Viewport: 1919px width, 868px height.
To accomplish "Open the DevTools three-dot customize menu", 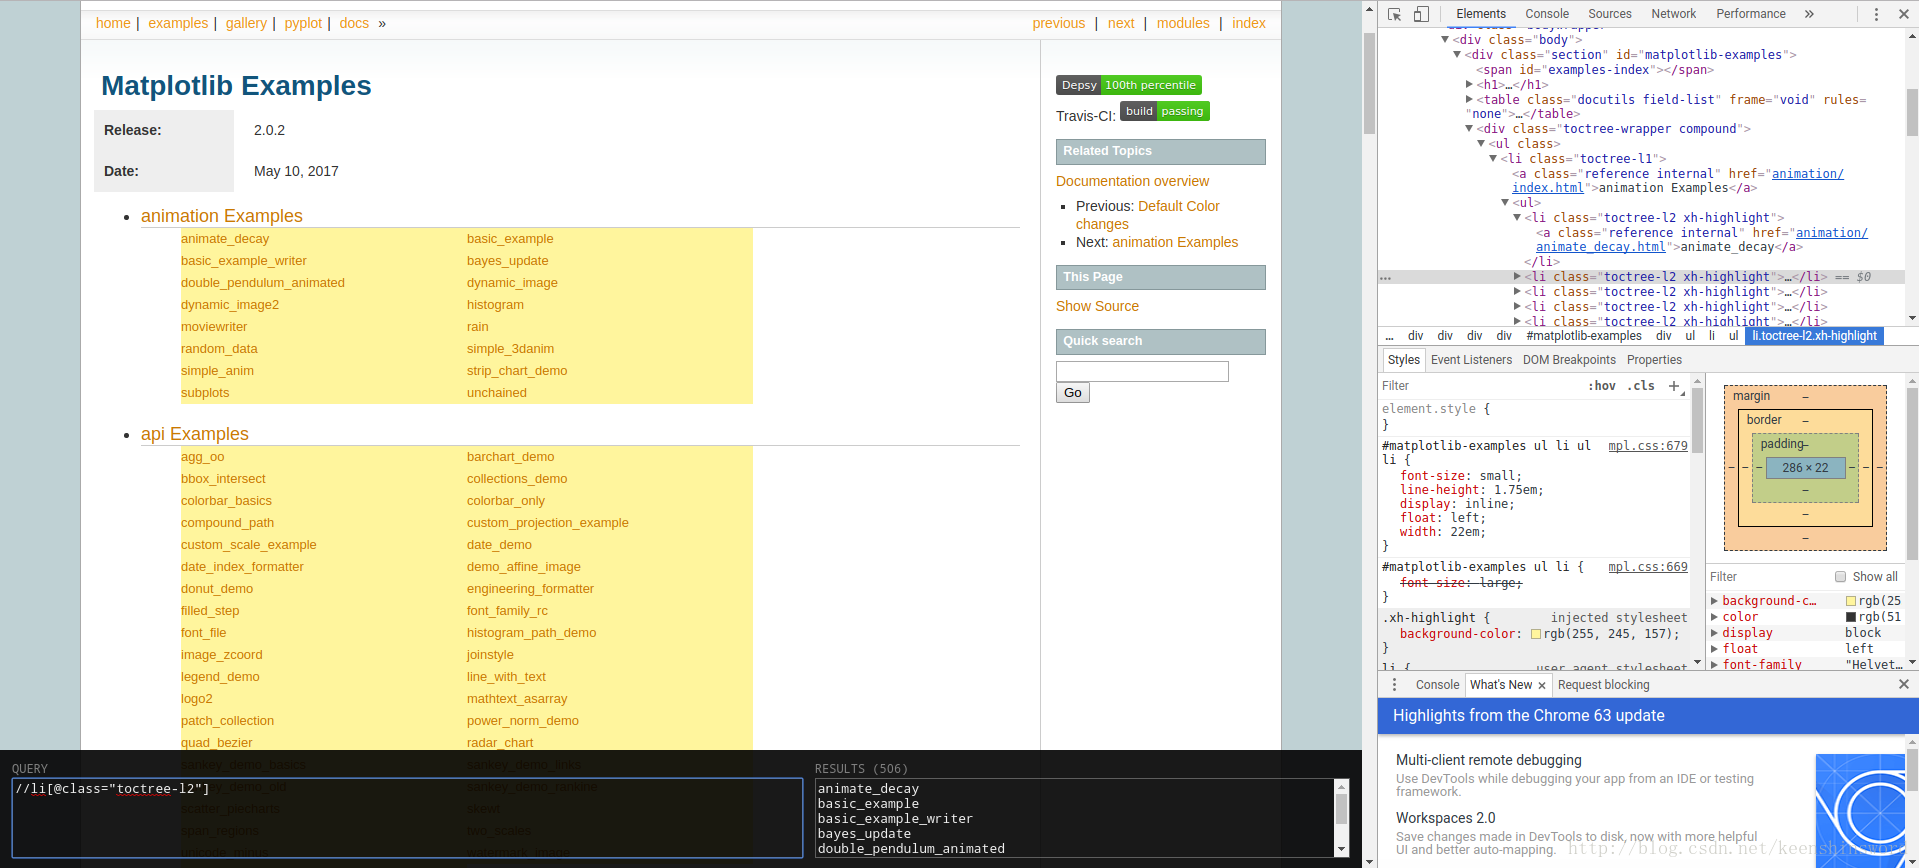I will coord(1876,14).
